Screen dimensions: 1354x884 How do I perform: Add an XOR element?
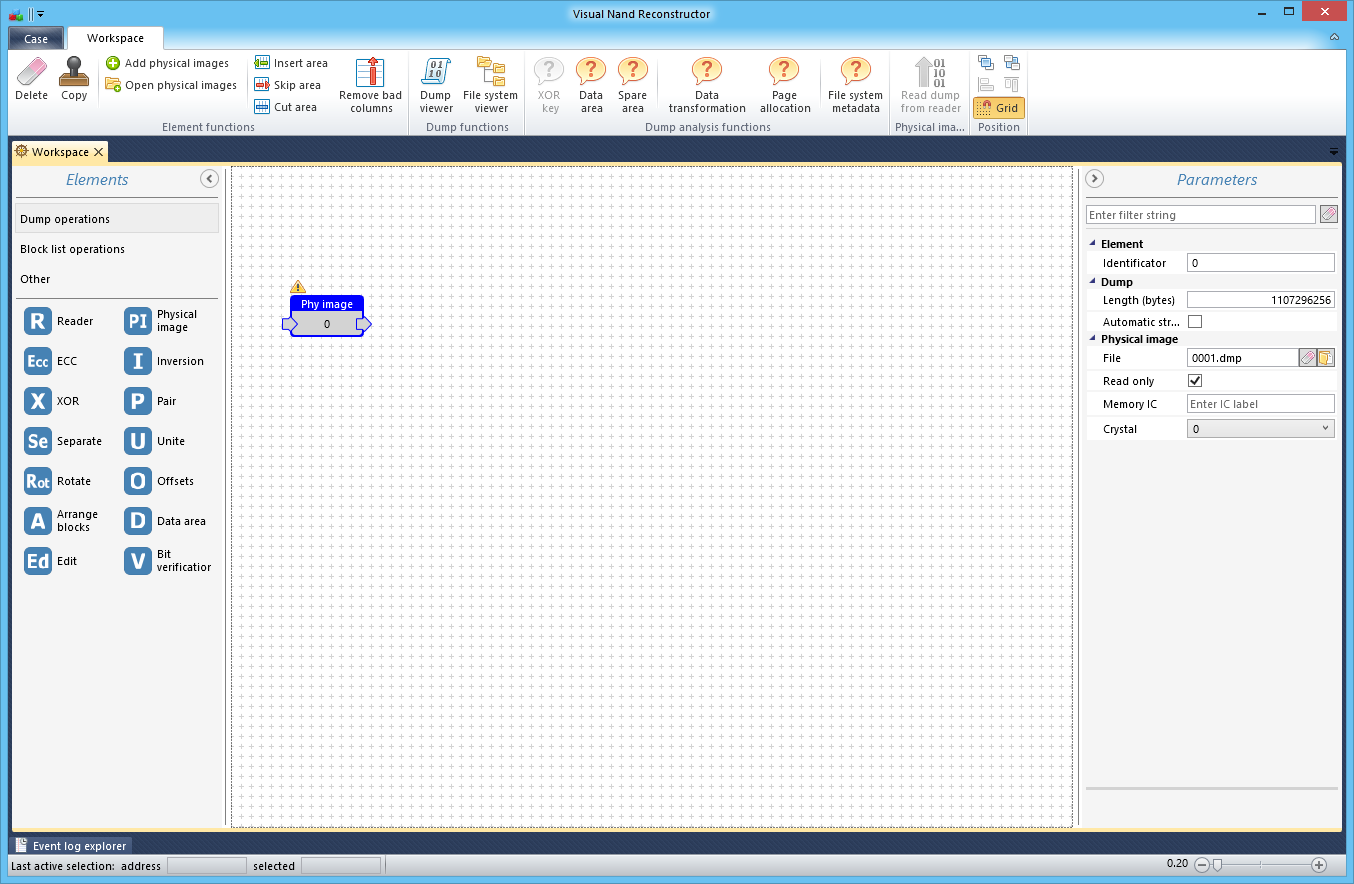point(53,401)
